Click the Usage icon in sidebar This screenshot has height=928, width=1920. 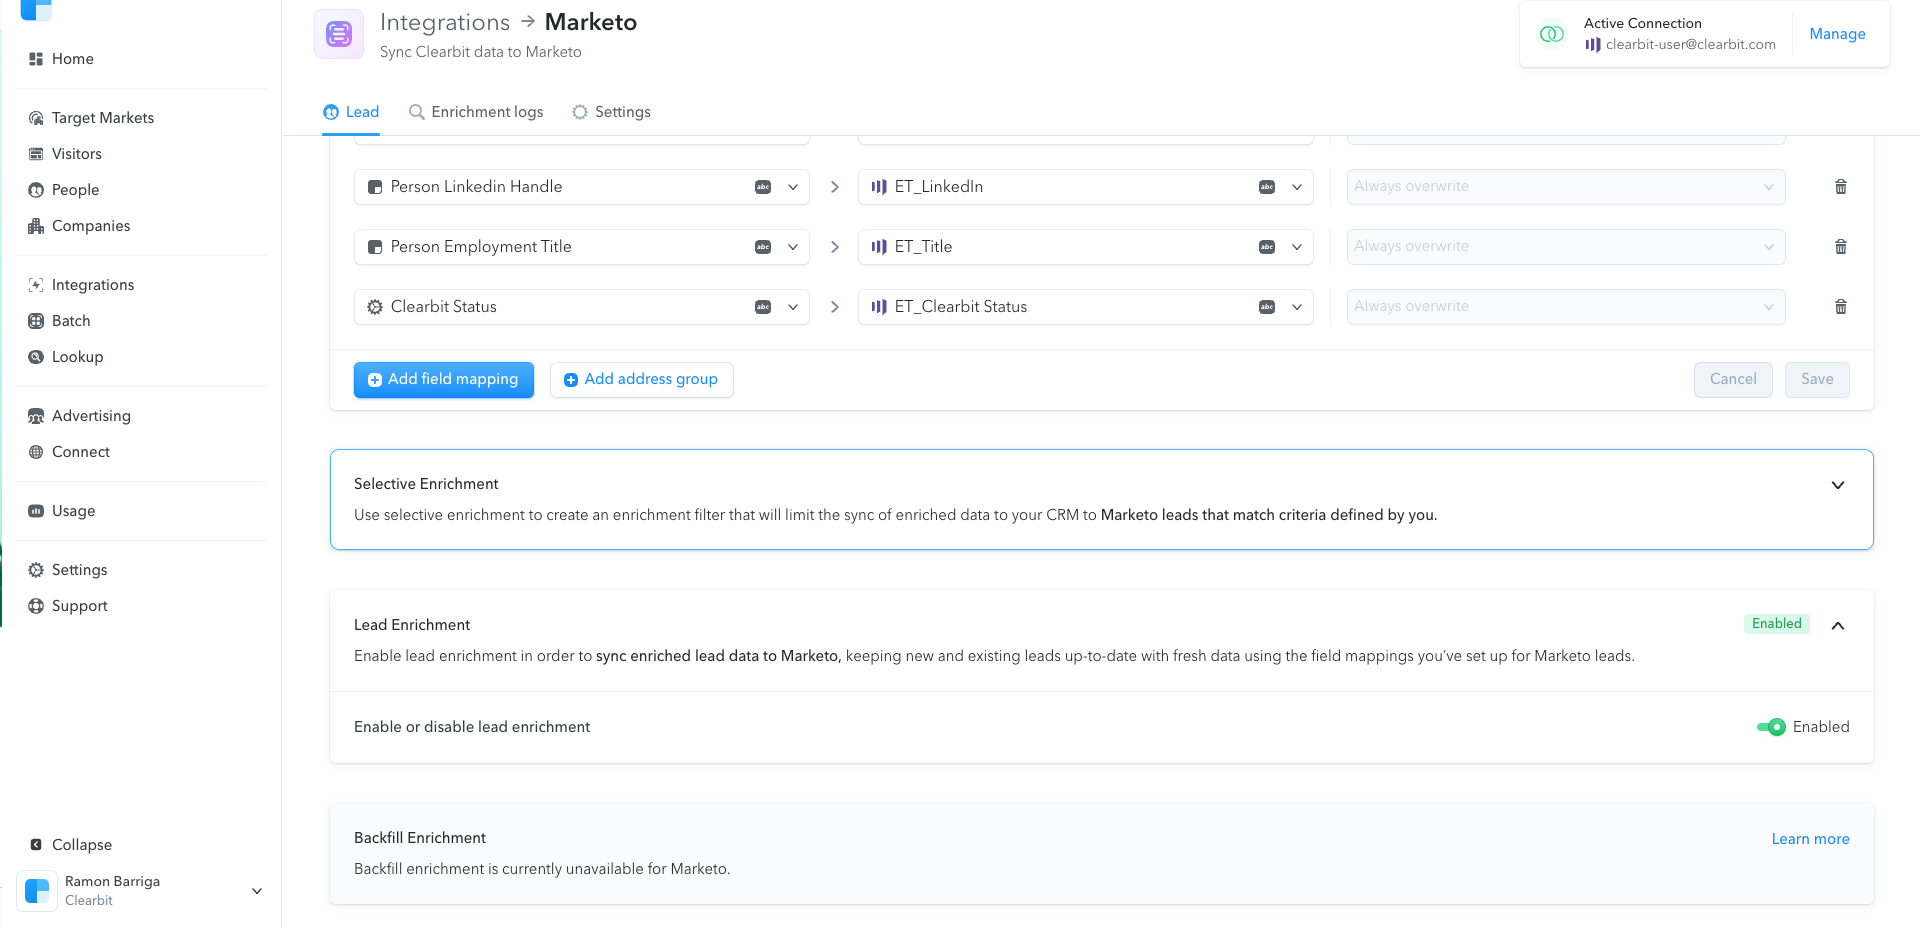point(36,511)
